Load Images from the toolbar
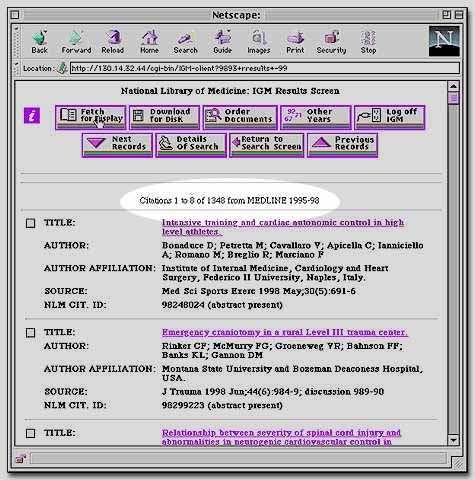Image resolution: width=475 pixels, height=480 pixels. tap(259, 42)
